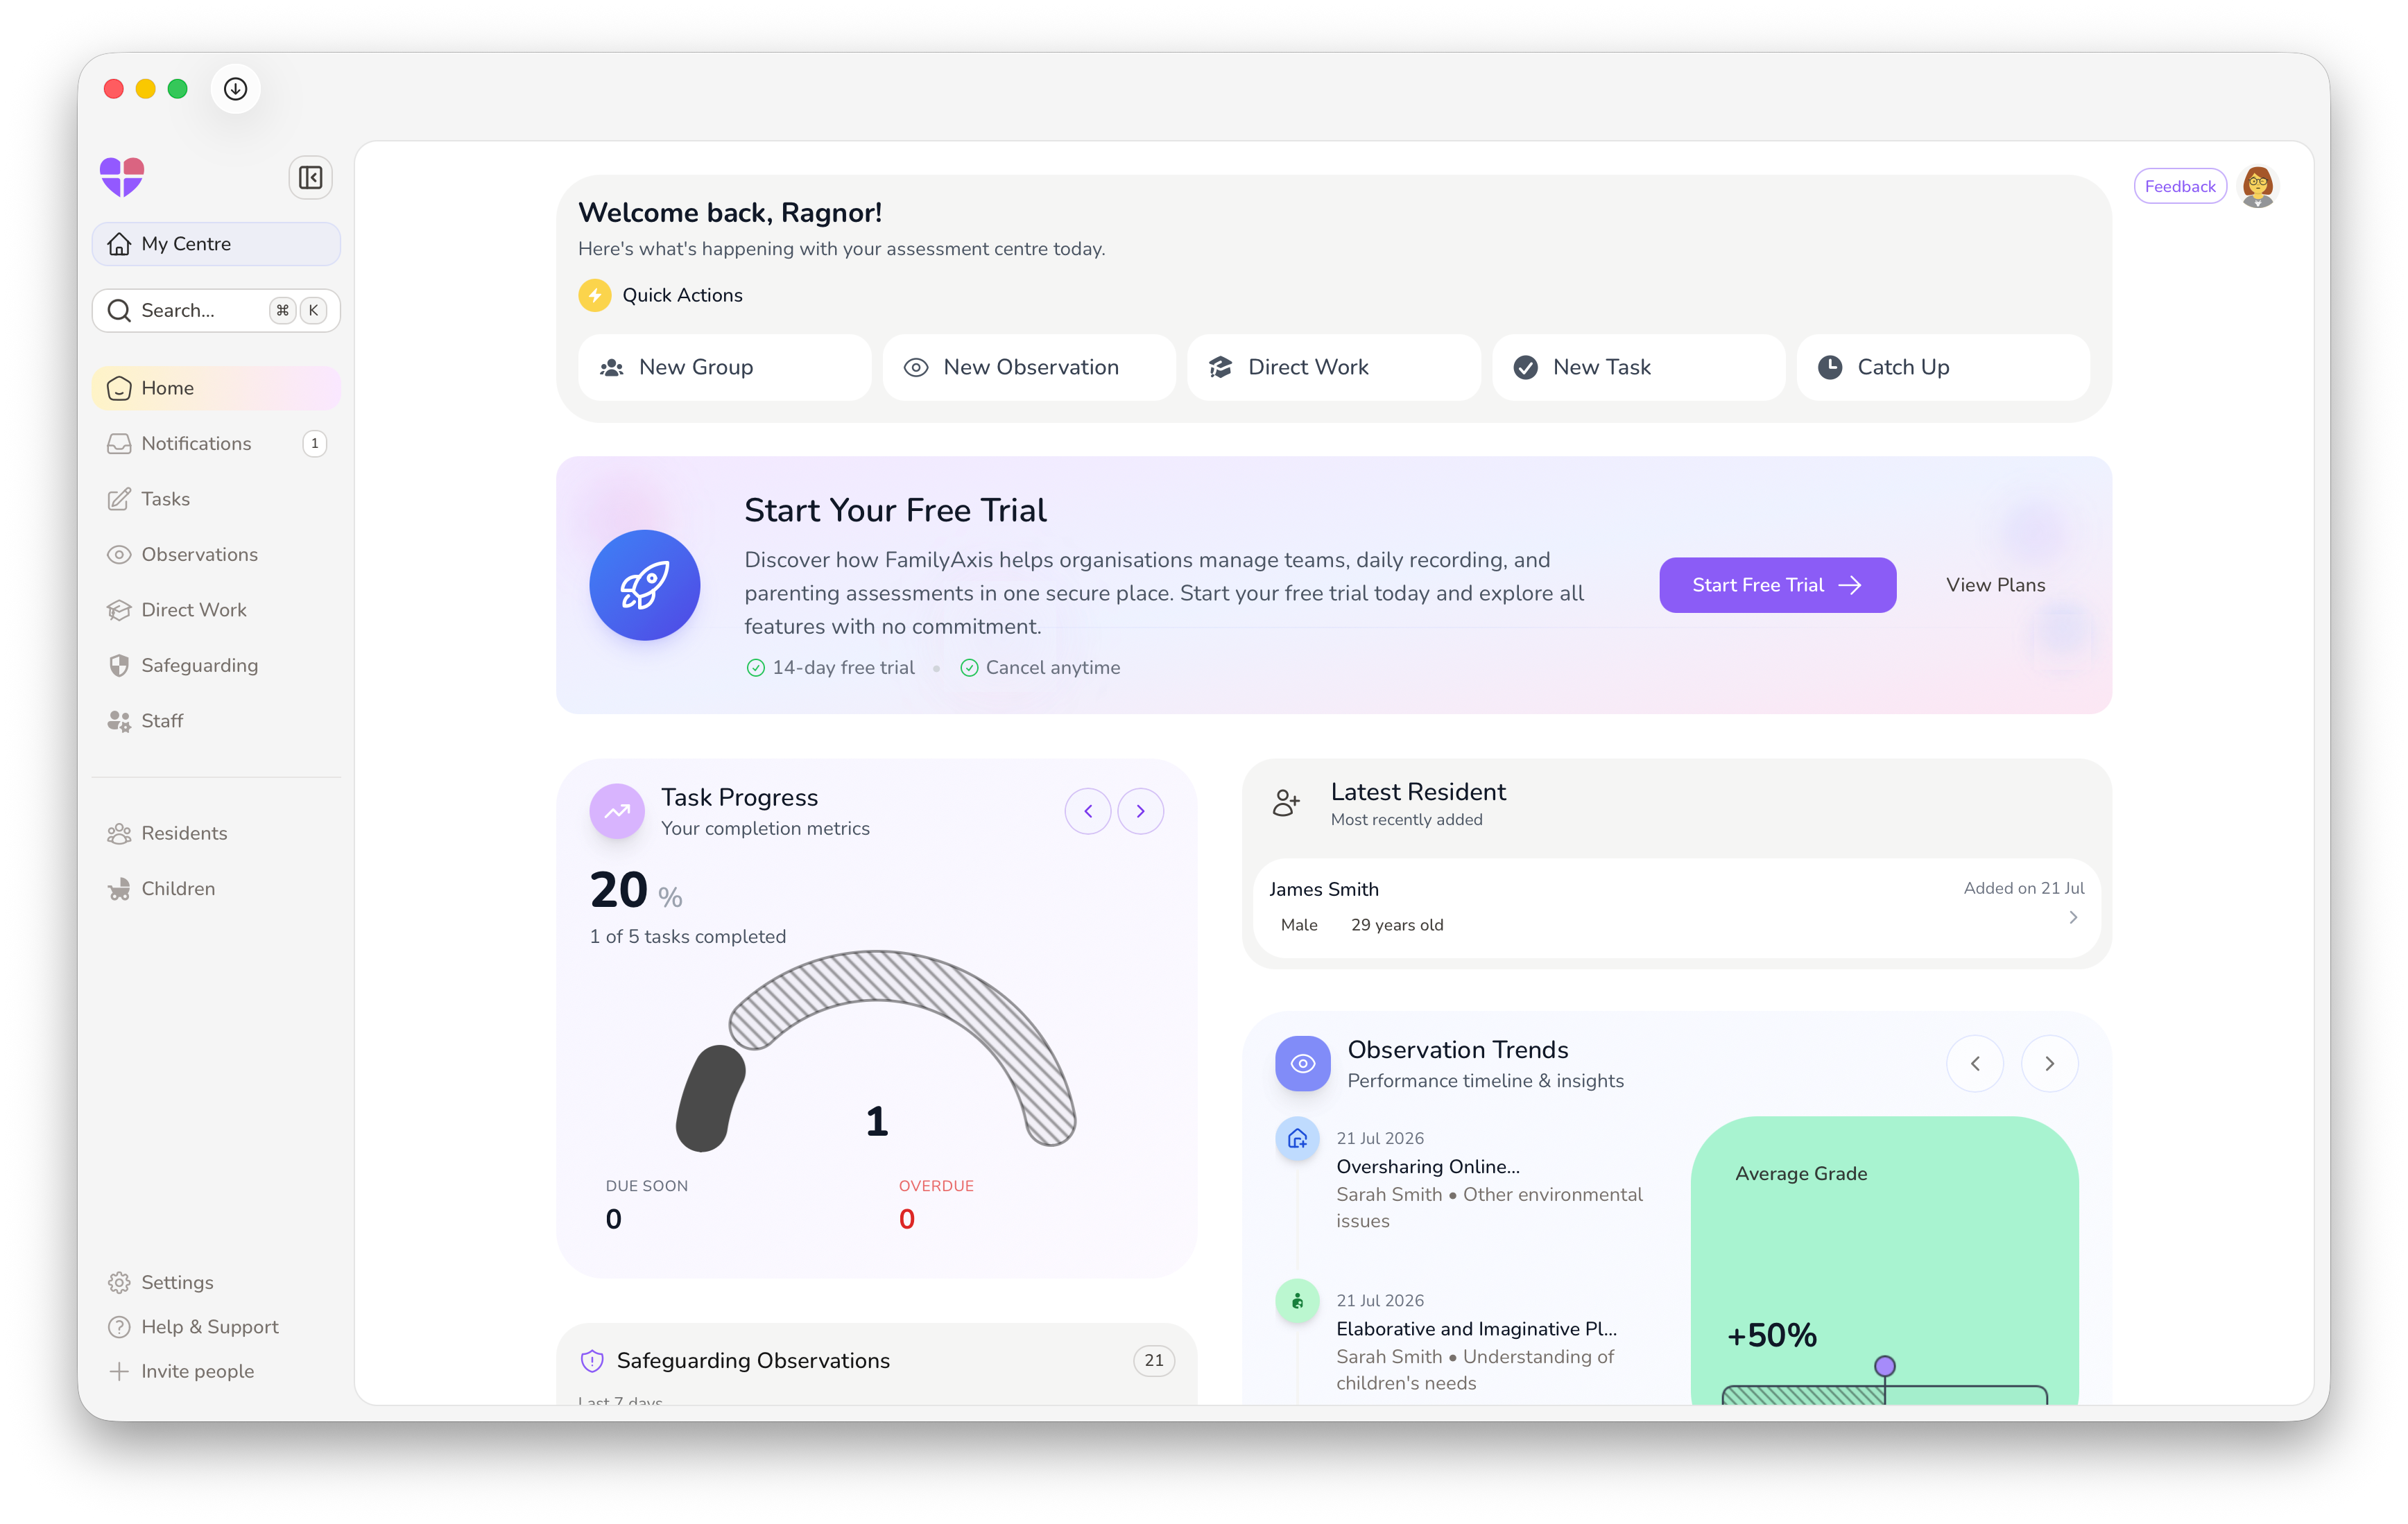Image resolution: width=2408 pixels, height=1524 pixels.
Task: Expand James Smith resident chevron
Action: [x=2074, y=918]
